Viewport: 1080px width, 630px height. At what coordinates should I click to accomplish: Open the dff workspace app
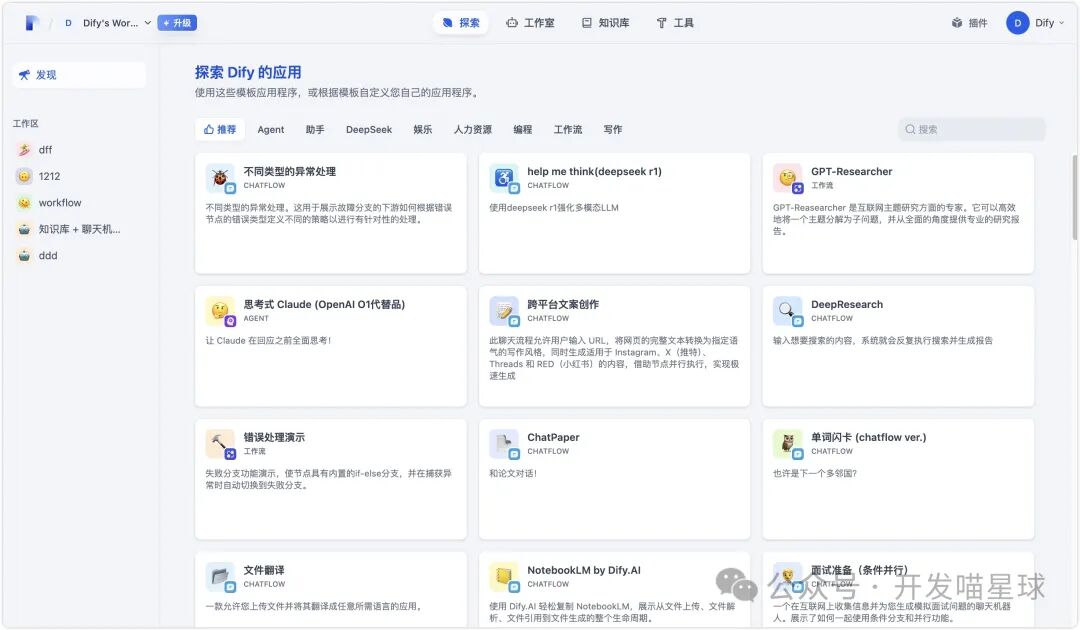point(79,149)
